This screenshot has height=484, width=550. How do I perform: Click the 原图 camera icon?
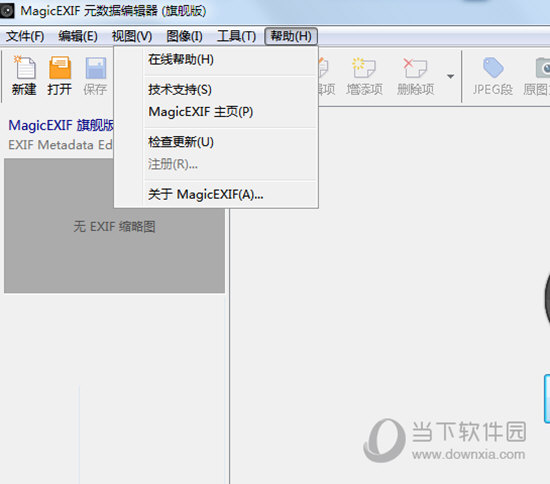543,67
